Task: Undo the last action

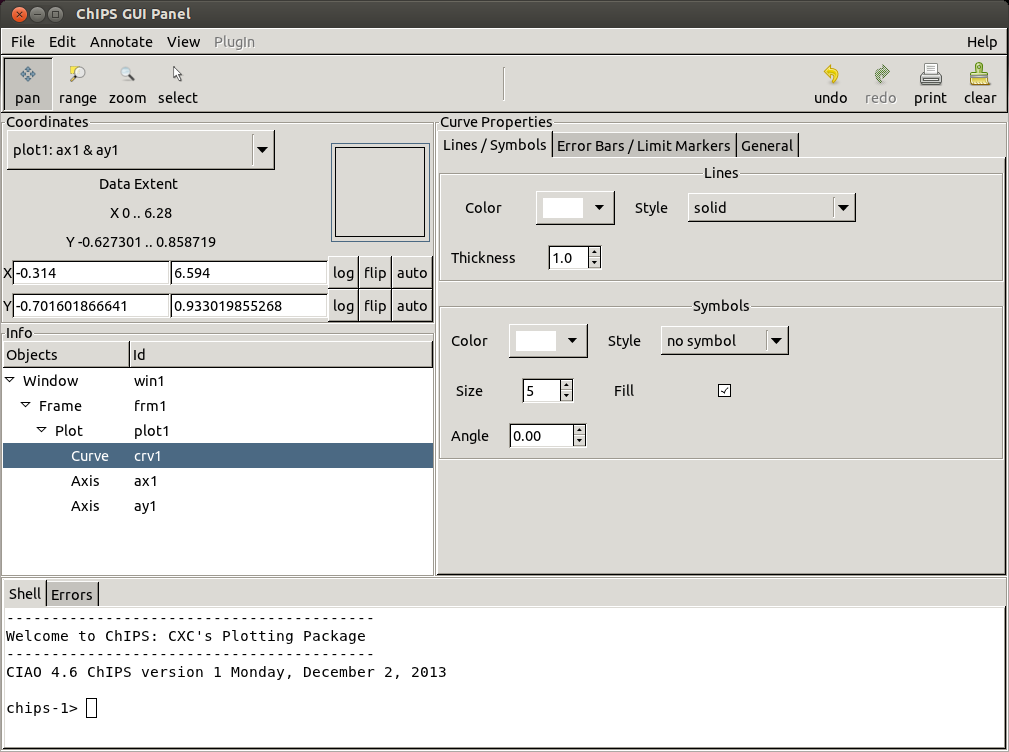Action: click(x=830, y=84)
